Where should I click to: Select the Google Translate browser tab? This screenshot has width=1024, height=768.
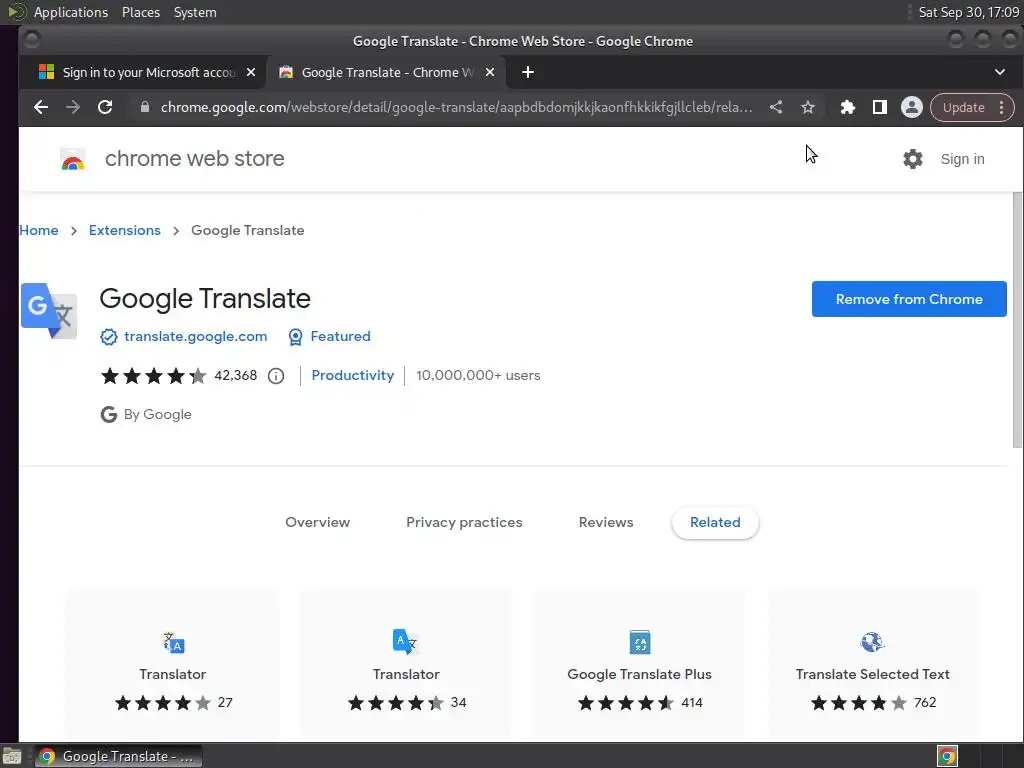coord(385,72)
